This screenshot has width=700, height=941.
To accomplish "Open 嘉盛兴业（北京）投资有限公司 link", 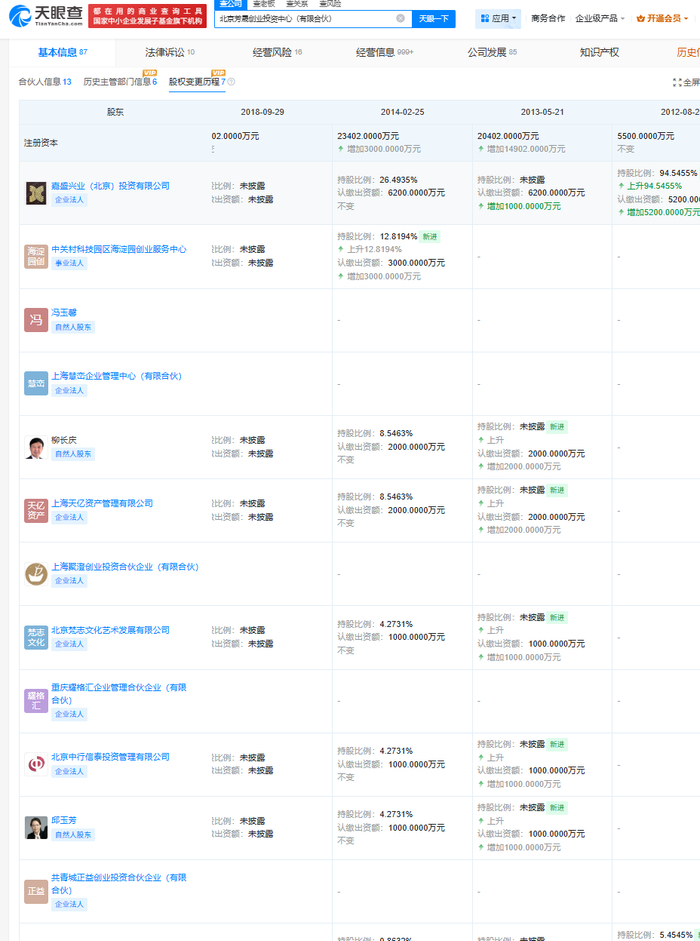I will click(x=110, y=186).
